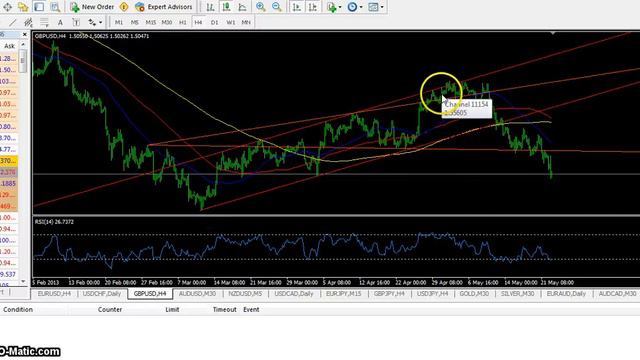This screenshot has height=360, width=640.
Task: Switch to the AUDUSD,M30 chart tab
Action: click(198, 293)
